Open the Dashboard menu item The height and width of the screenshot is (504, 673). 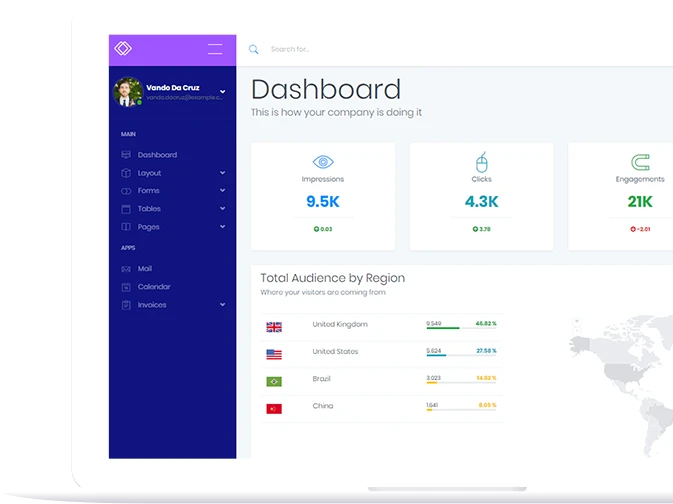pyautogui.click(x=157, y=155)
